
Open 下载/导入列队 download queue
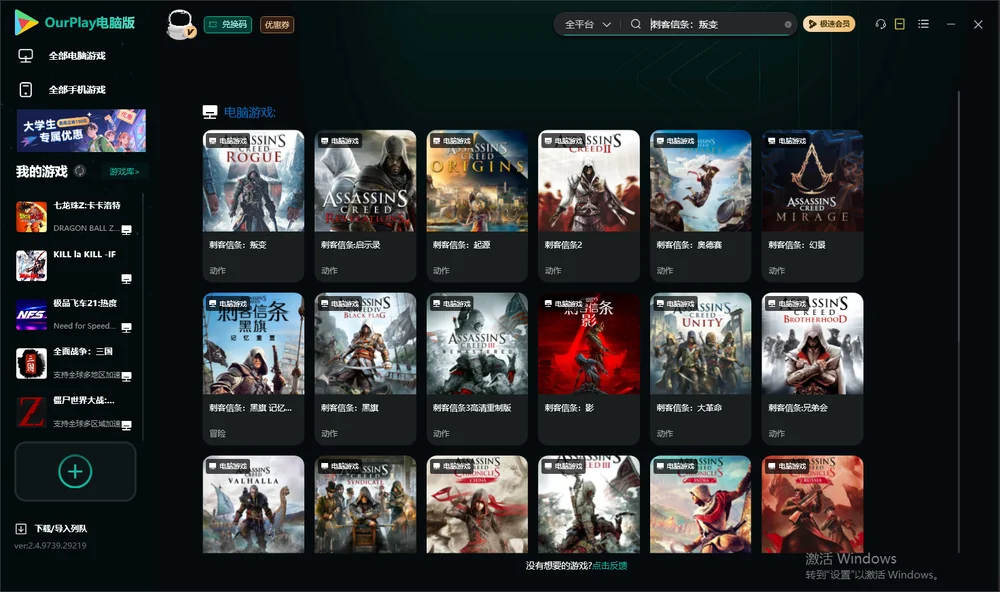click(52, 528)
